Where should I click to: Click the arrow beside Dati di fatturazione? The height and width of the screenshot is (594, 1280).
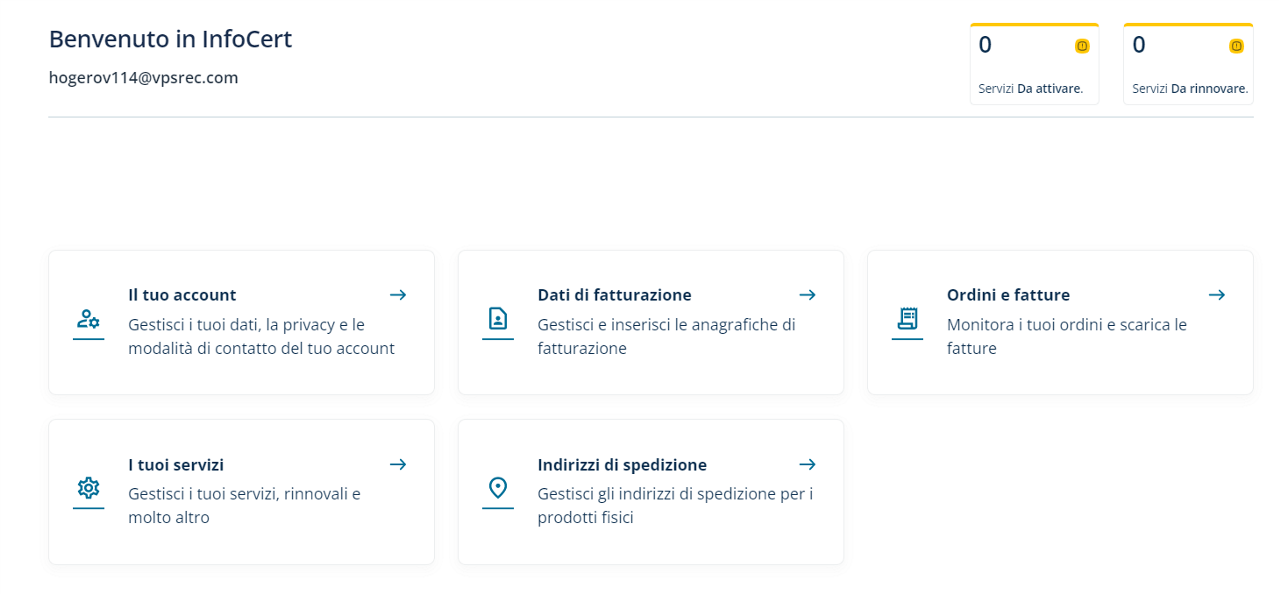(808, 295)
